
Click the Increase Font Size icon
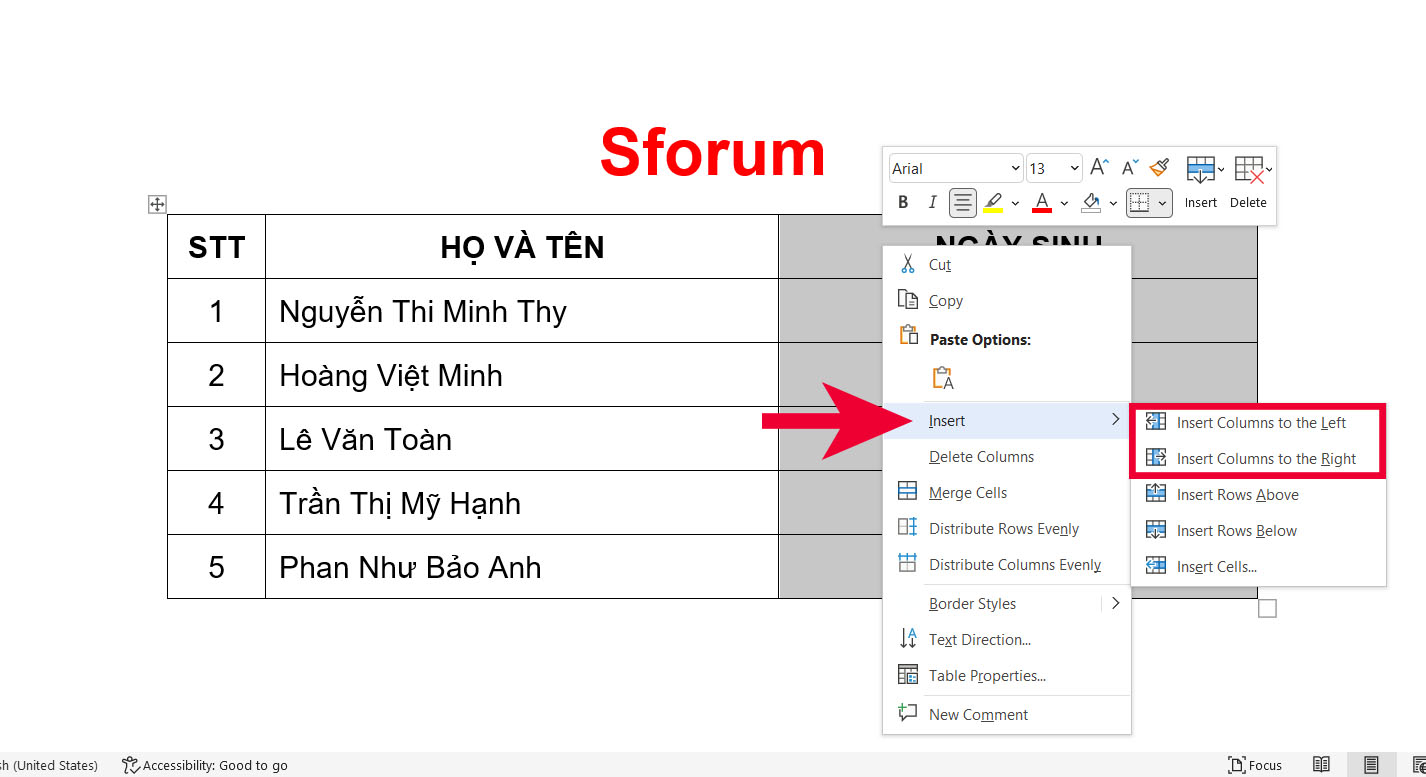[x=1099, y=168]
